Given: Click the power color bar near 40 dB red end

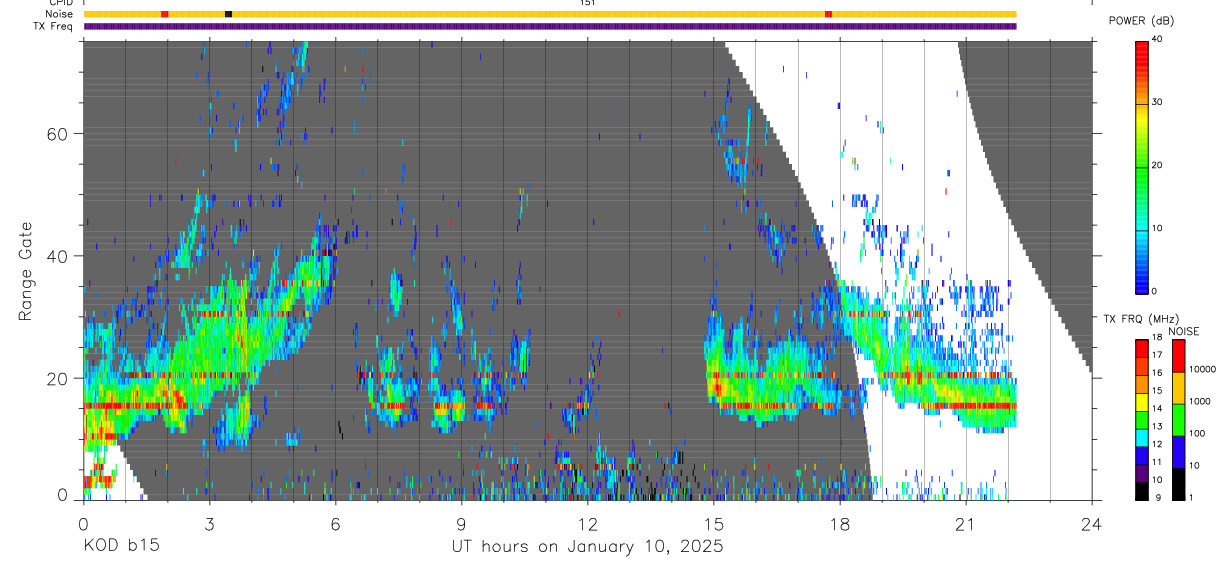Looking at the screenshot, I should pos(1142,48).
